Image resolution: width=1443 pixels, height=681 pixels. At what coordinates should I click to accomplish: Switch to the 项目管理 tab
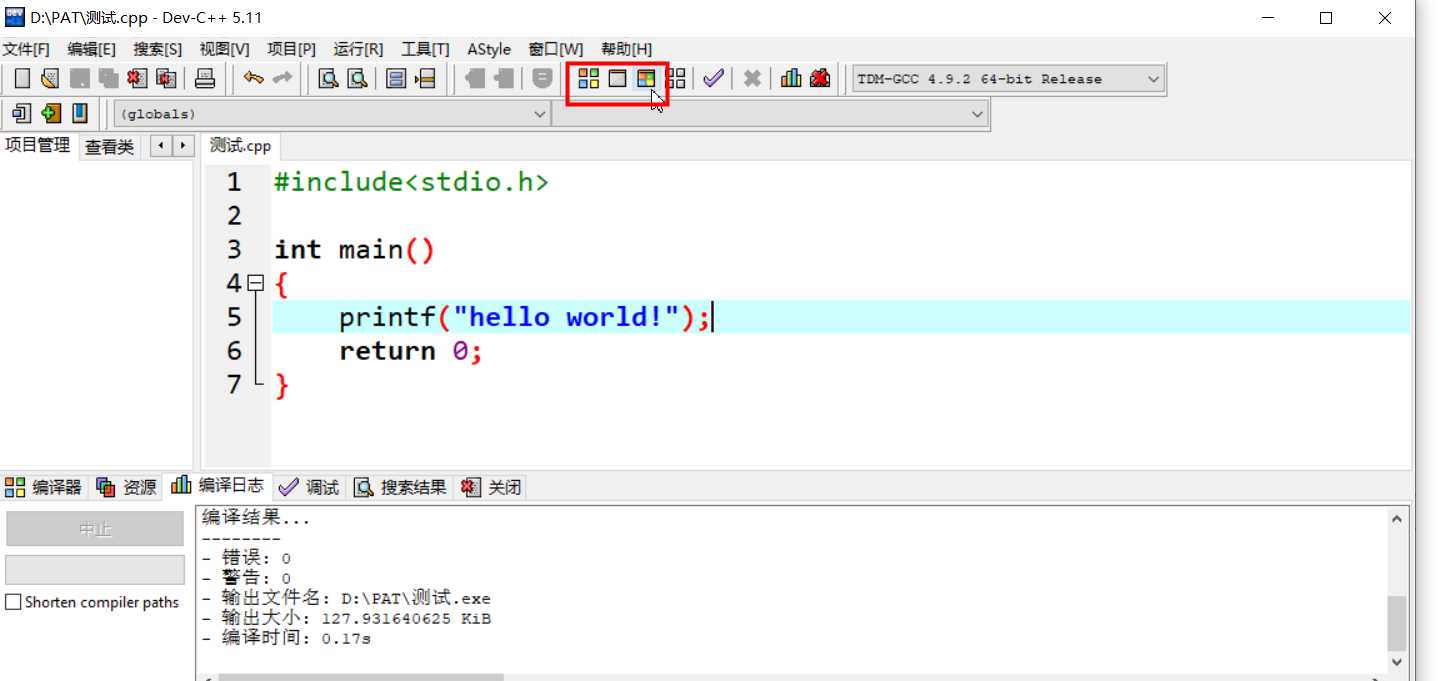pos(38,146)
